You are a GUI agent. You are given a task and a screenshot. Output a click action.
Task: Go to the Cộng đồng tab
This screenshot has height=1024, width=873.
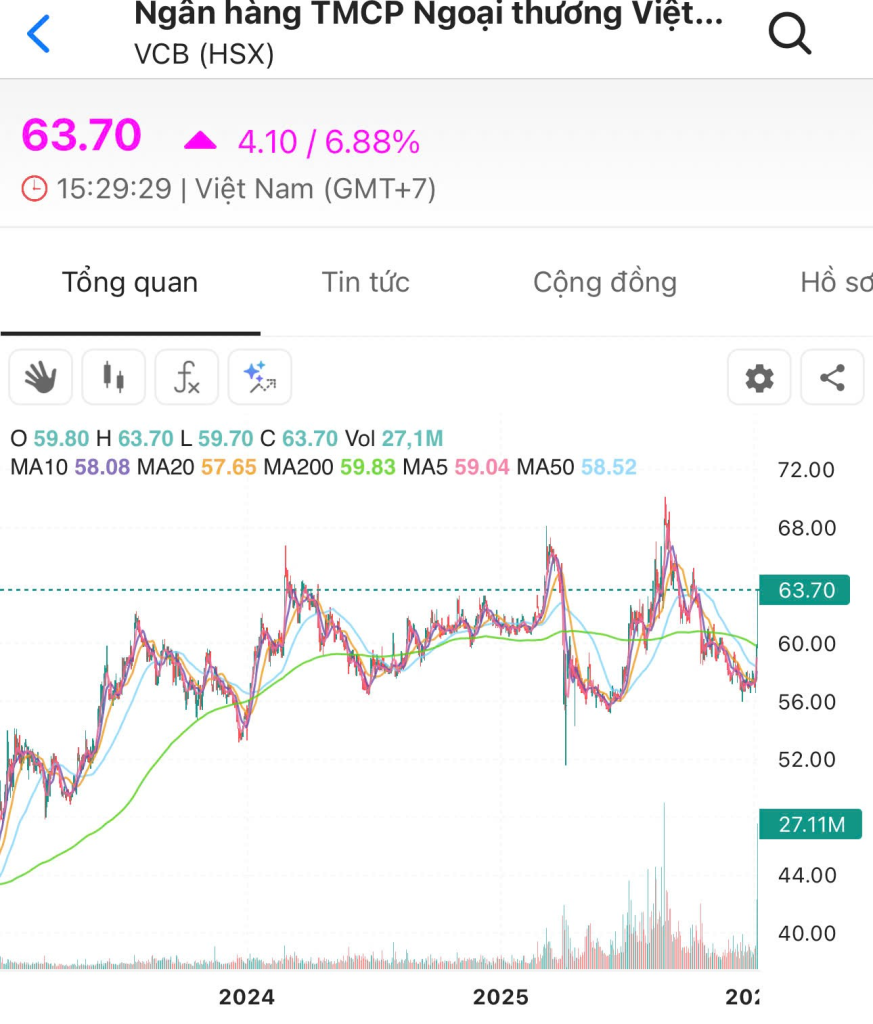coord(604,282)
